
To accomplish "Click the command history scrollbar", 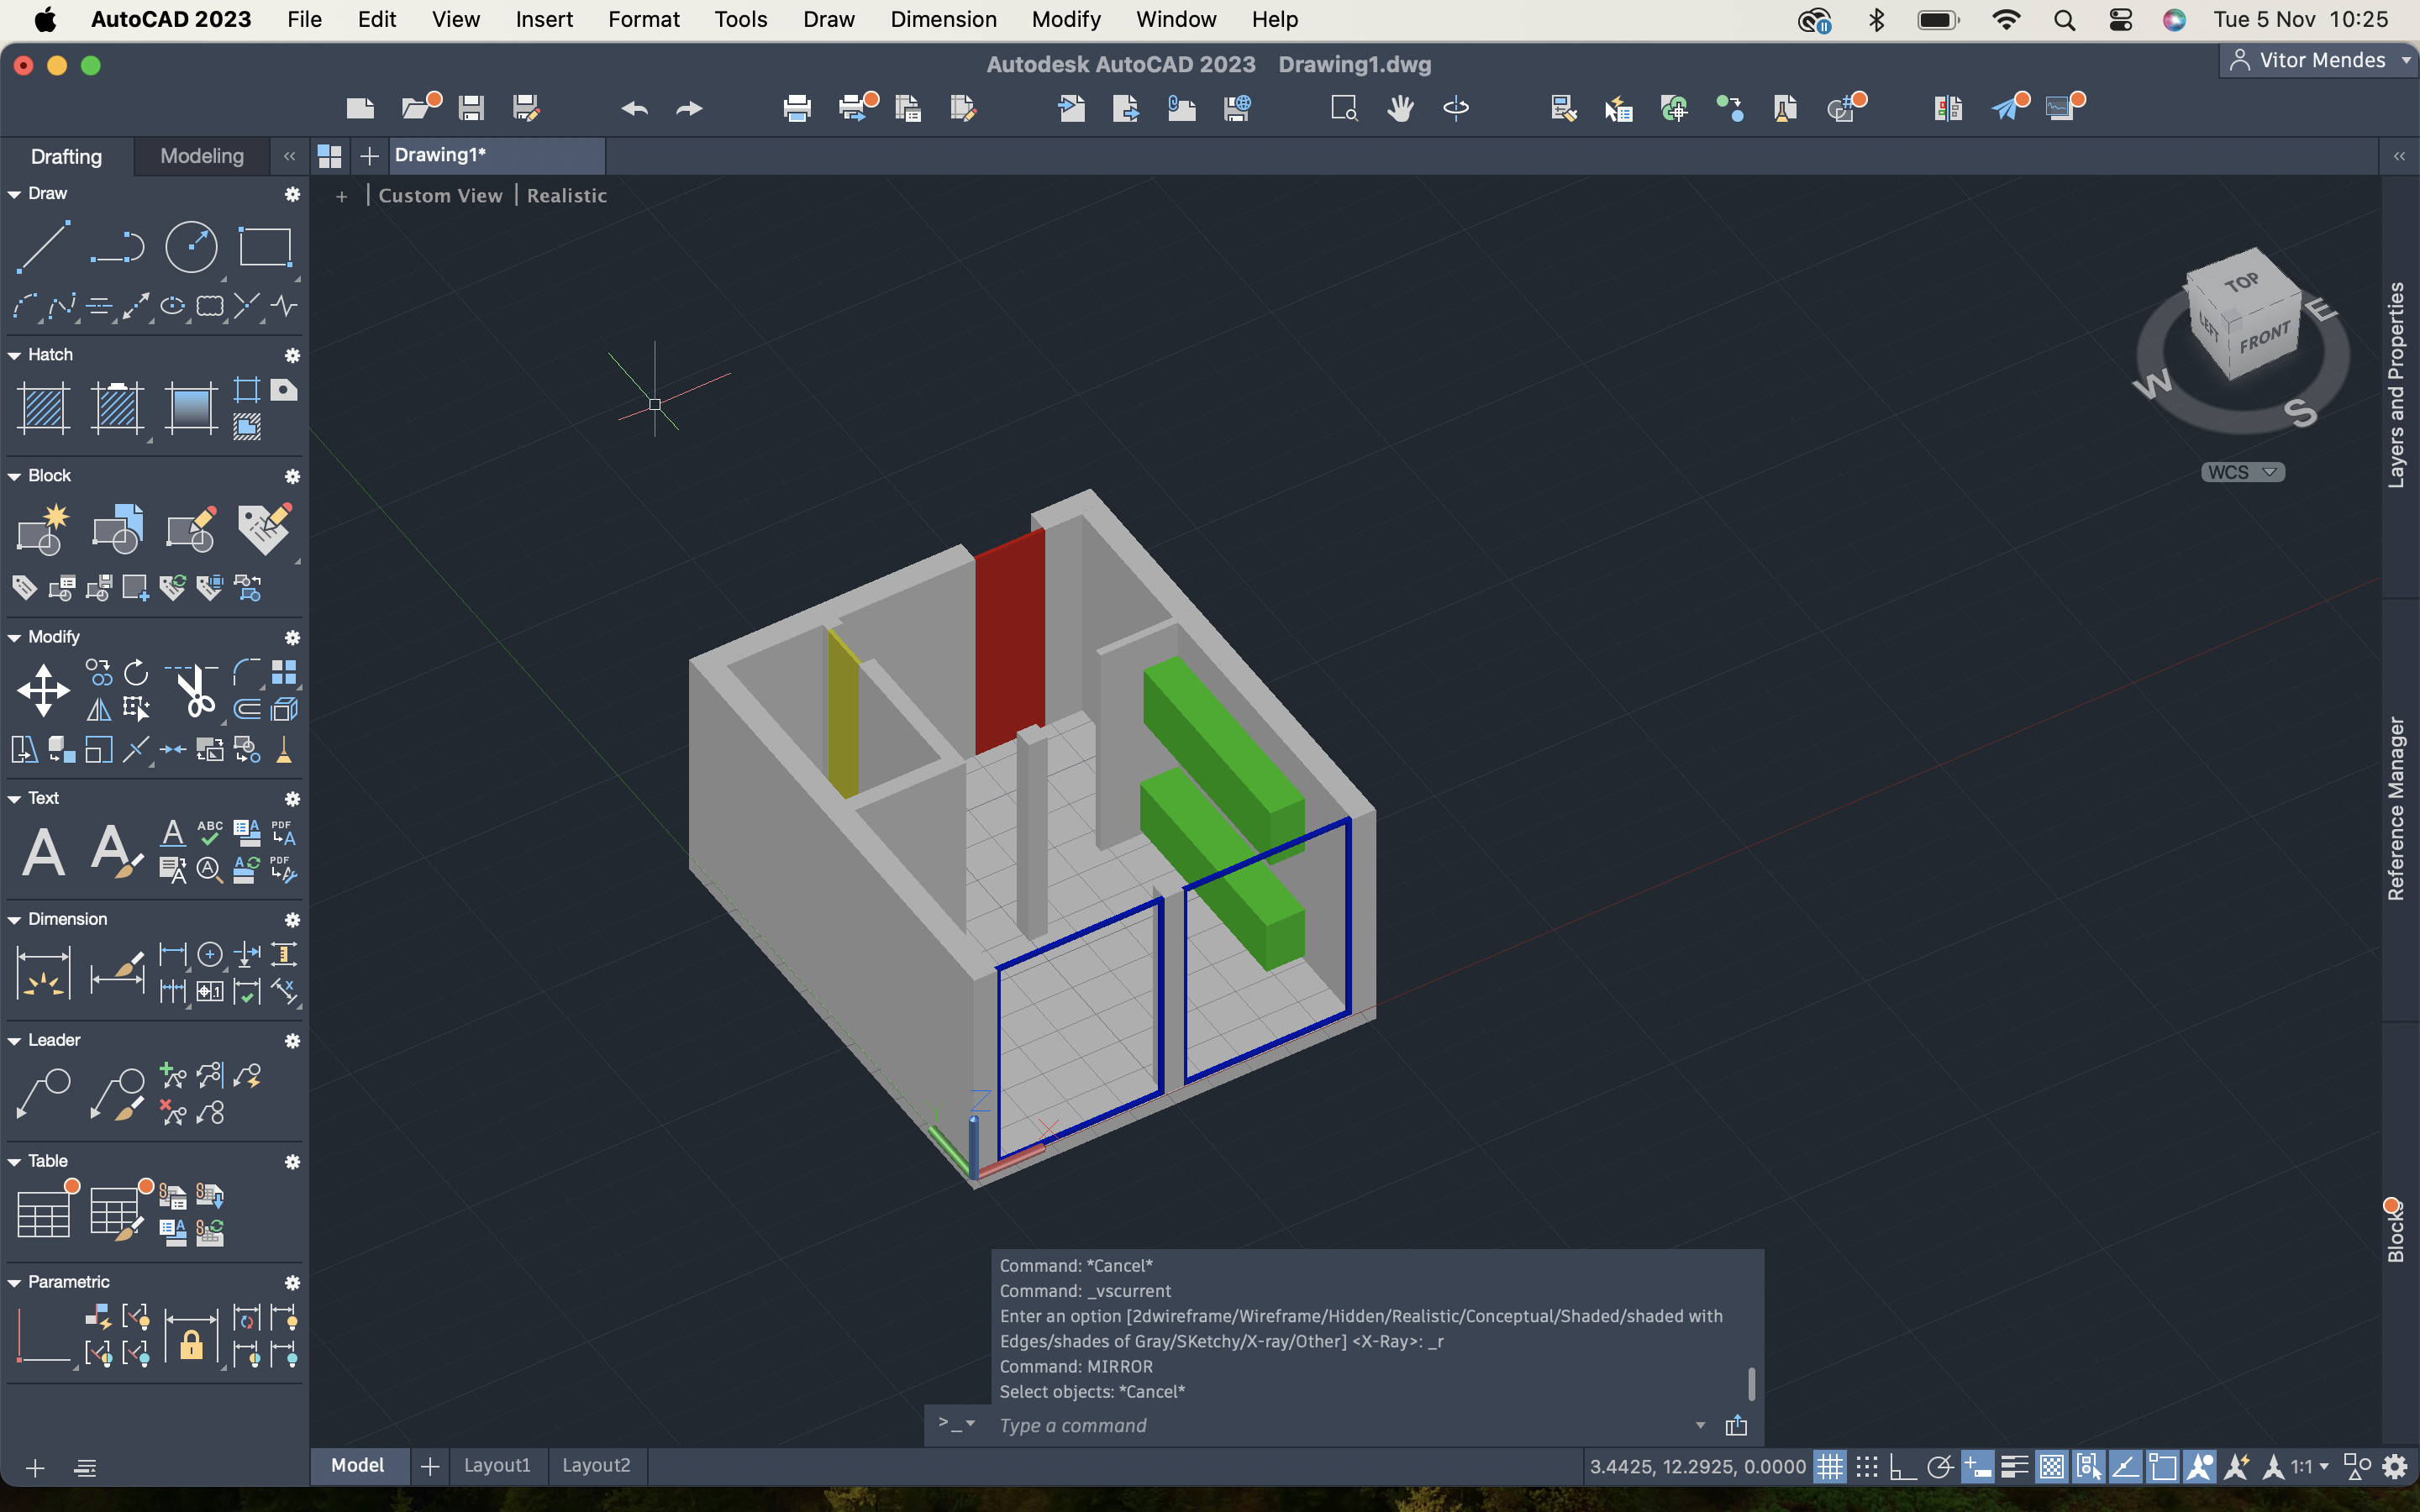I will tap(1751, 1384).
